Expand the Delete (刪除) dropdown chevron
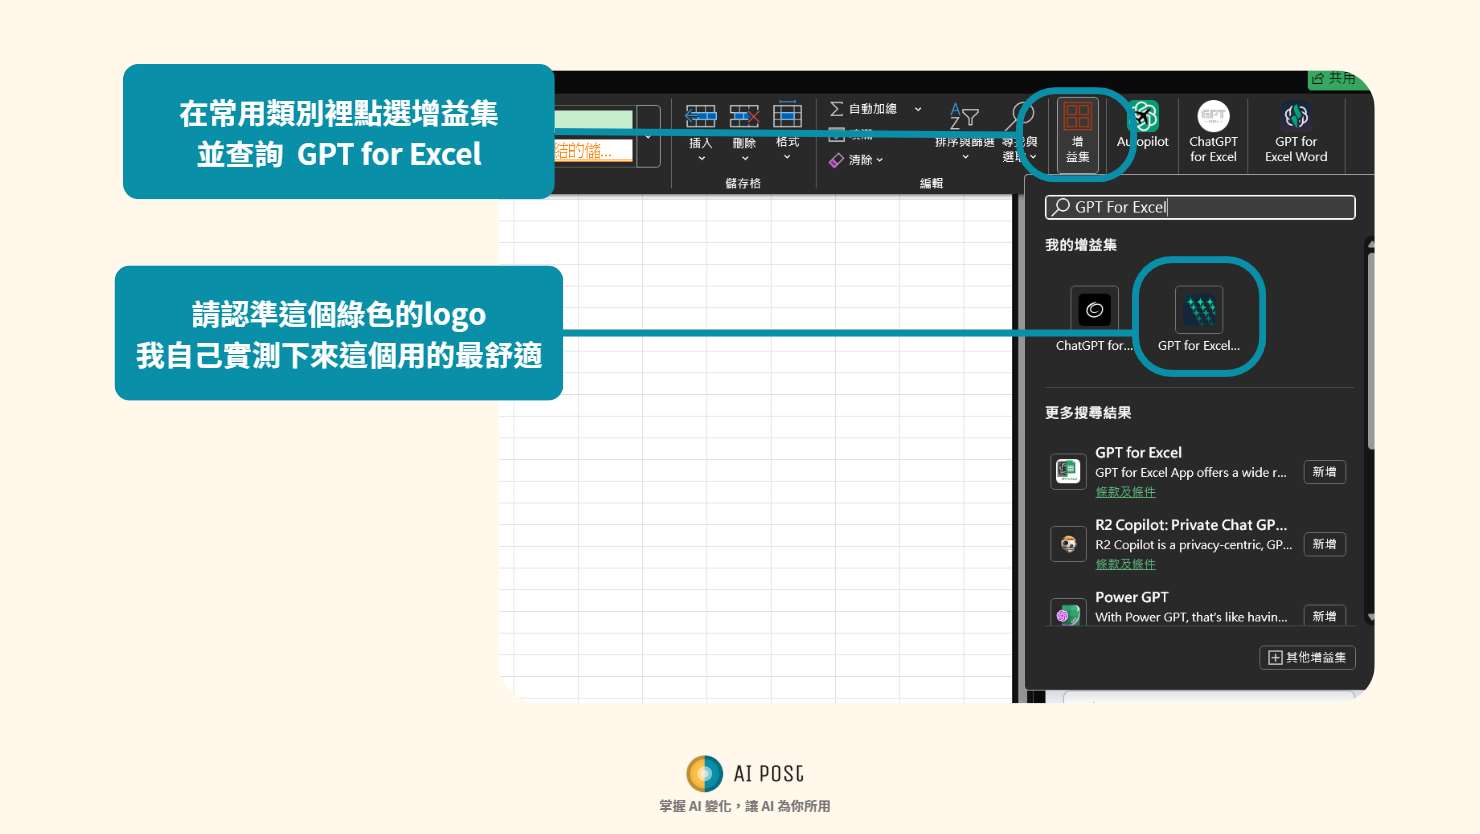The height and width of the screenshot is (834, 1480). (745, 158)
